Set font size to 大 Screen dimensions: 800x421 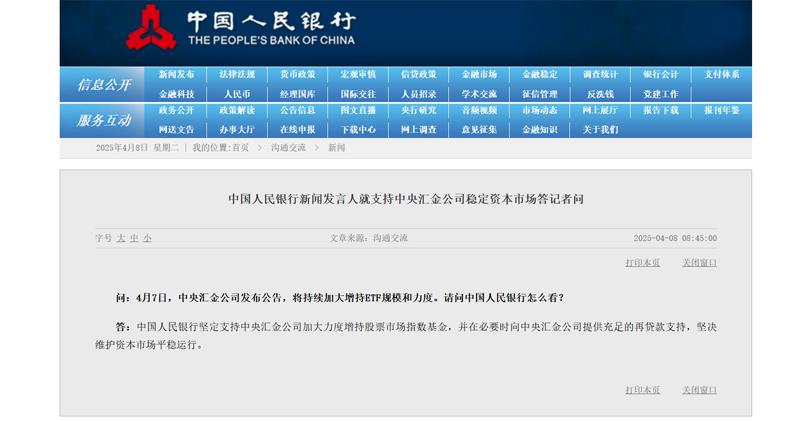click(121, 238)
